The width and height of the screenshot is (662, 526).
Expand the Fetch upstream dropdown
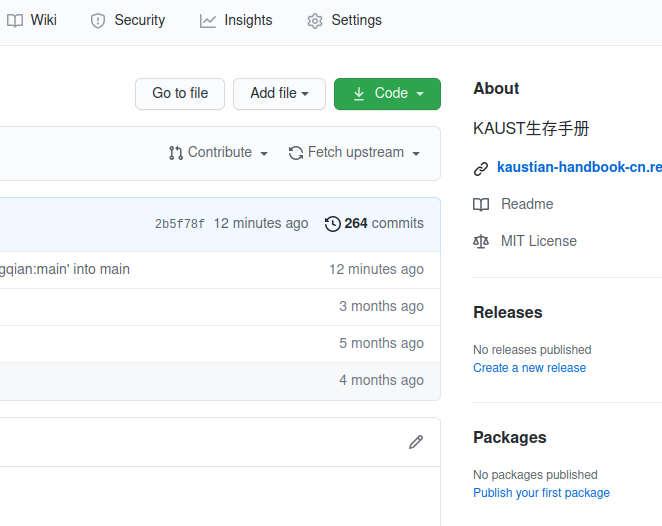pos(354,152)
